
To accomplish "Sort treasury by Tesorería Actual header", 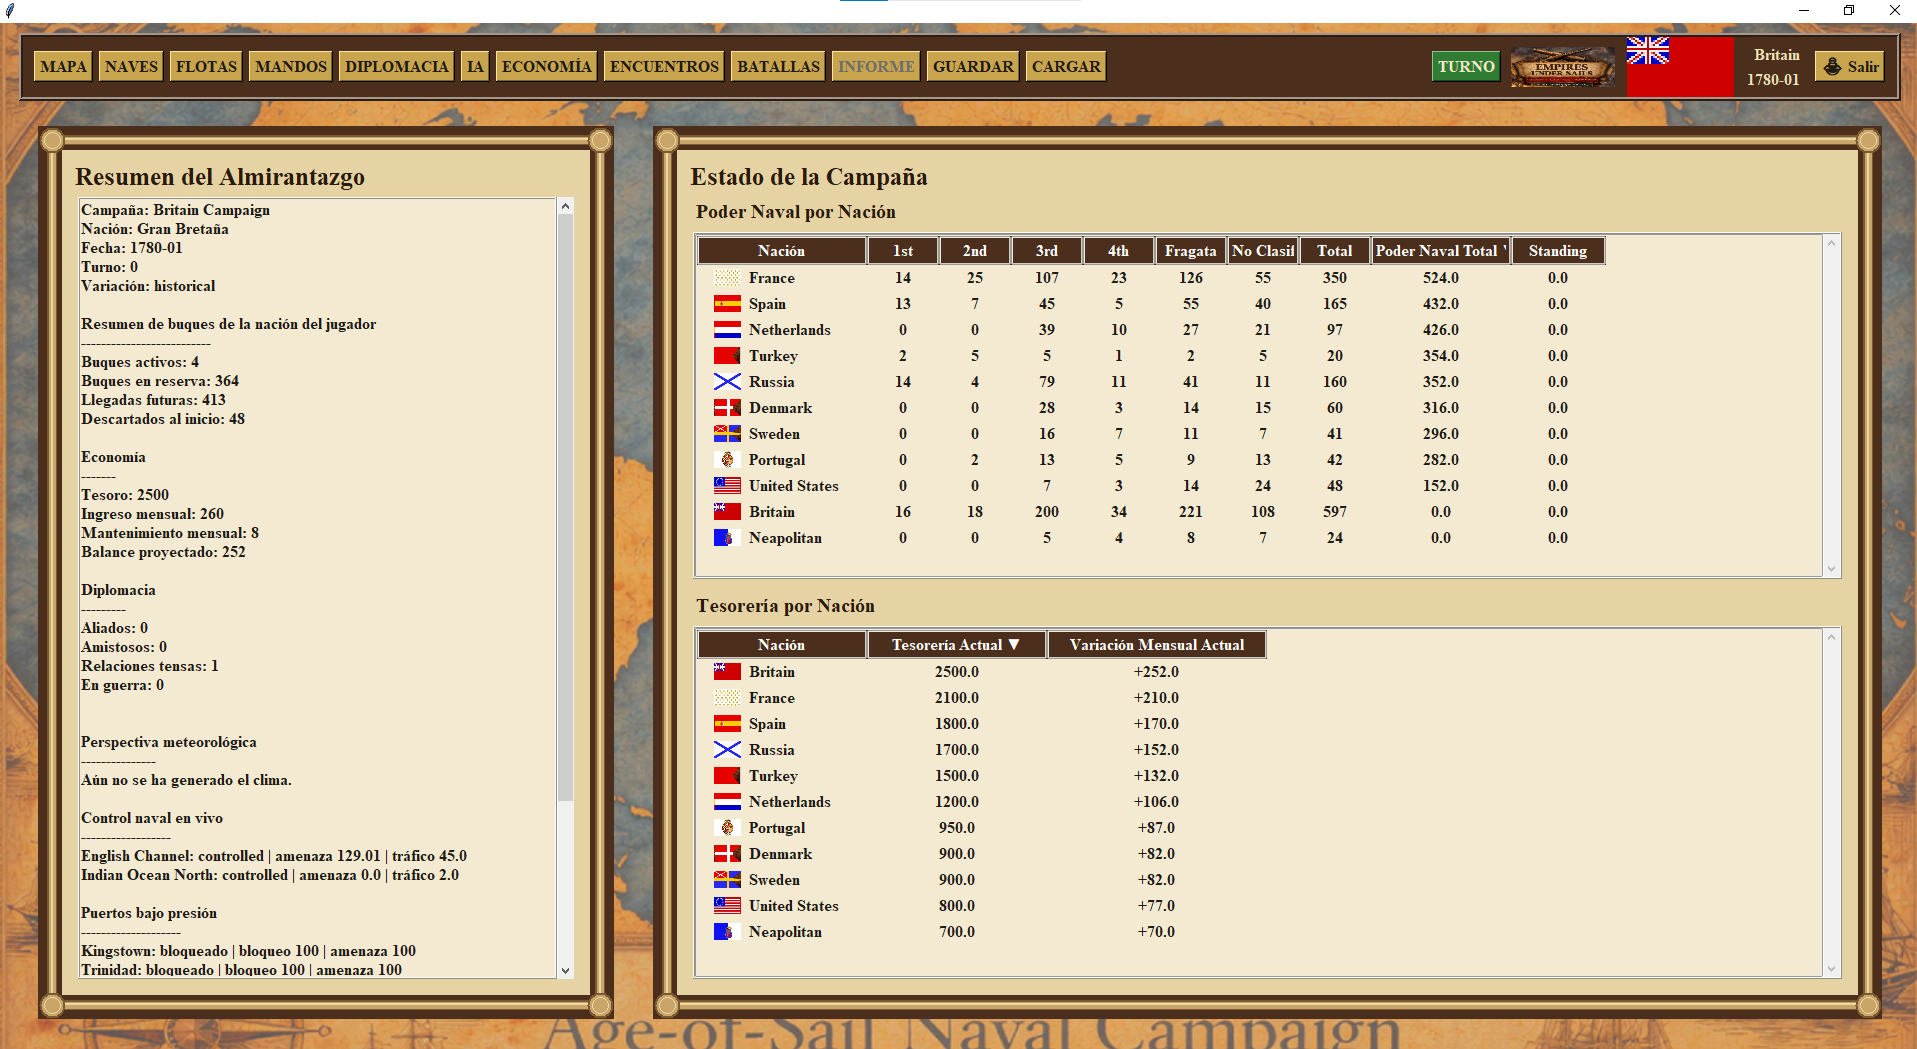I will point(956,645).
